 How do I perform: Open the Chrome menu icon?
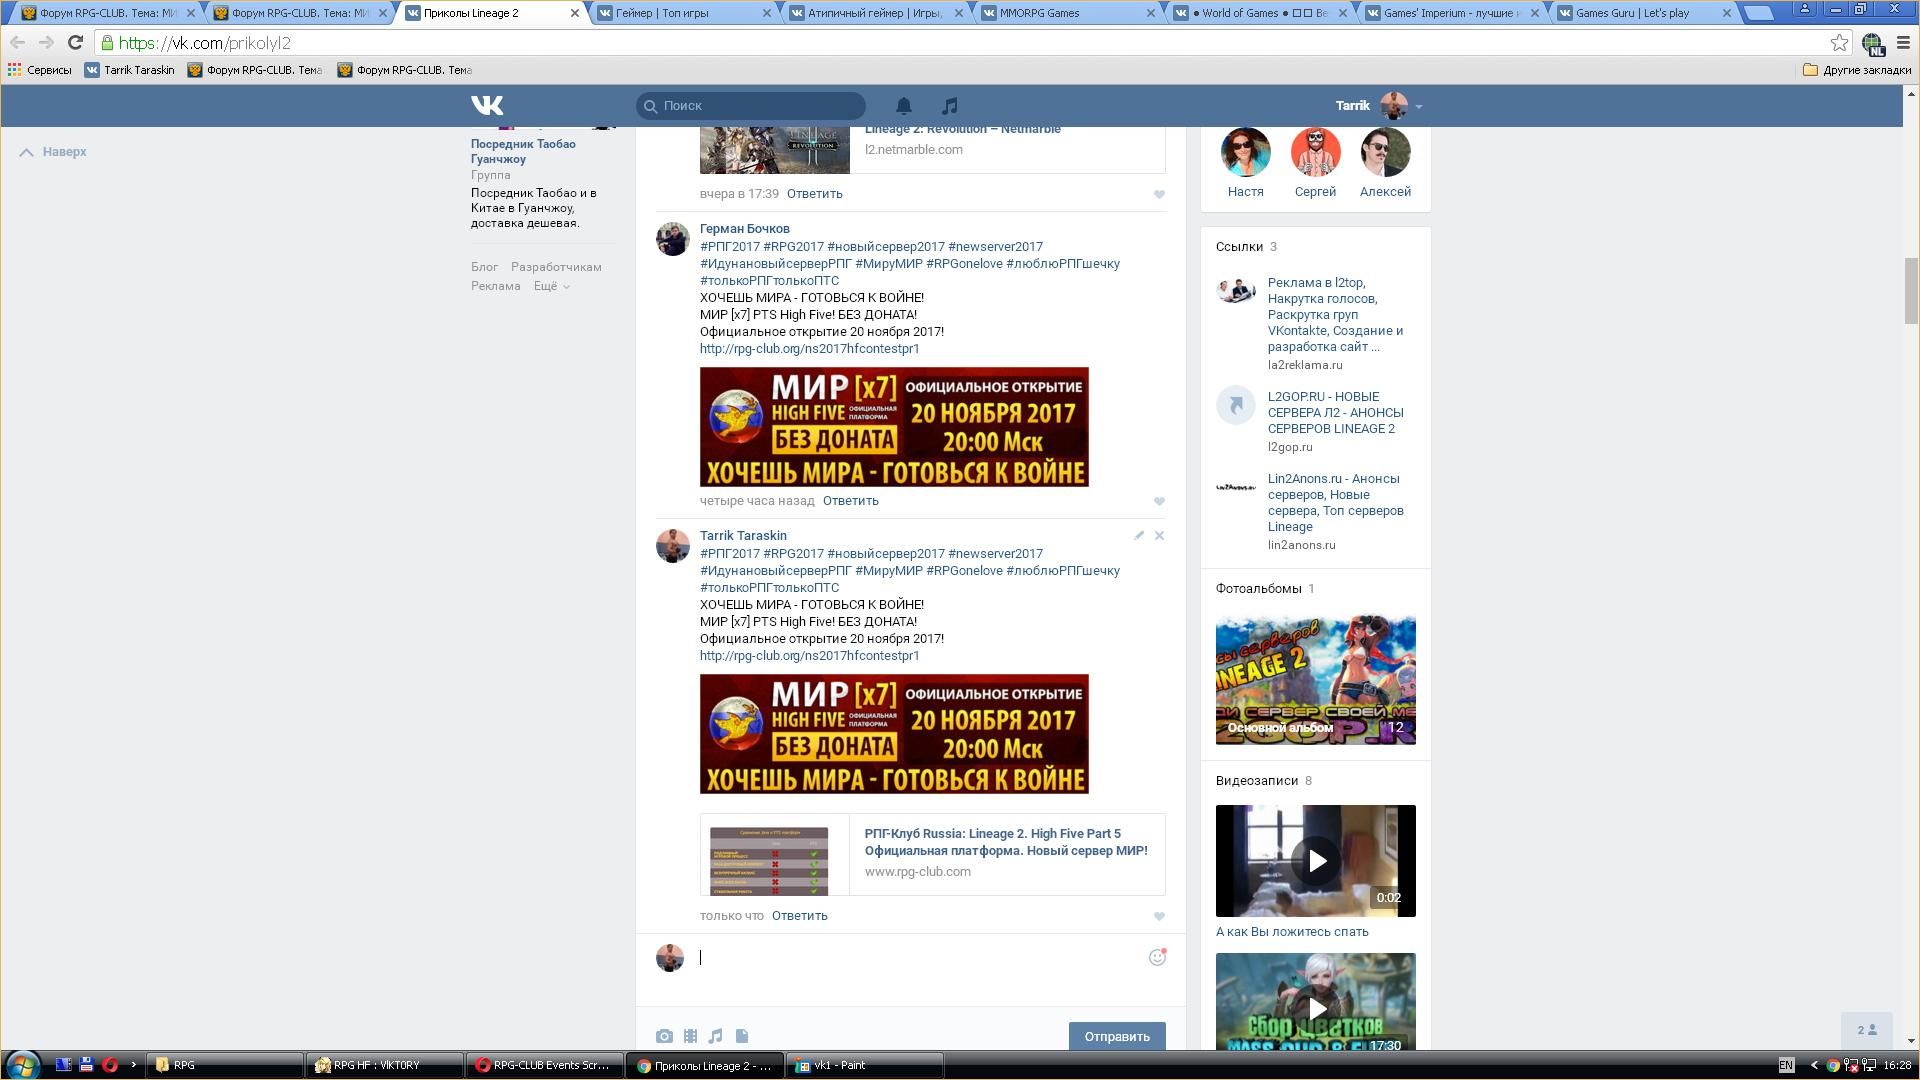(1904, 43)
